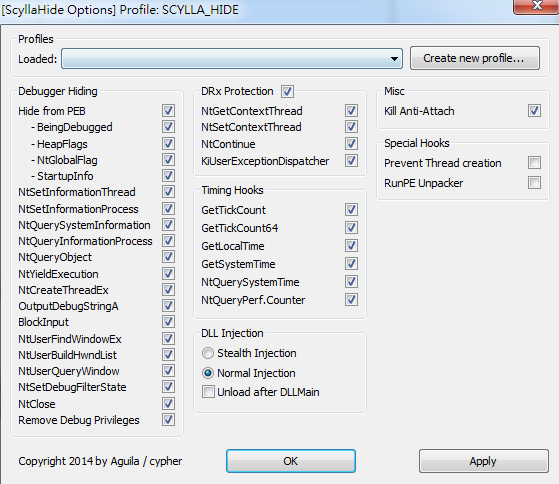Image resolution: width=559 pixels, height=484 pixels.
Task: Uncheck Remove Debug Privileges
Action: 168,420
